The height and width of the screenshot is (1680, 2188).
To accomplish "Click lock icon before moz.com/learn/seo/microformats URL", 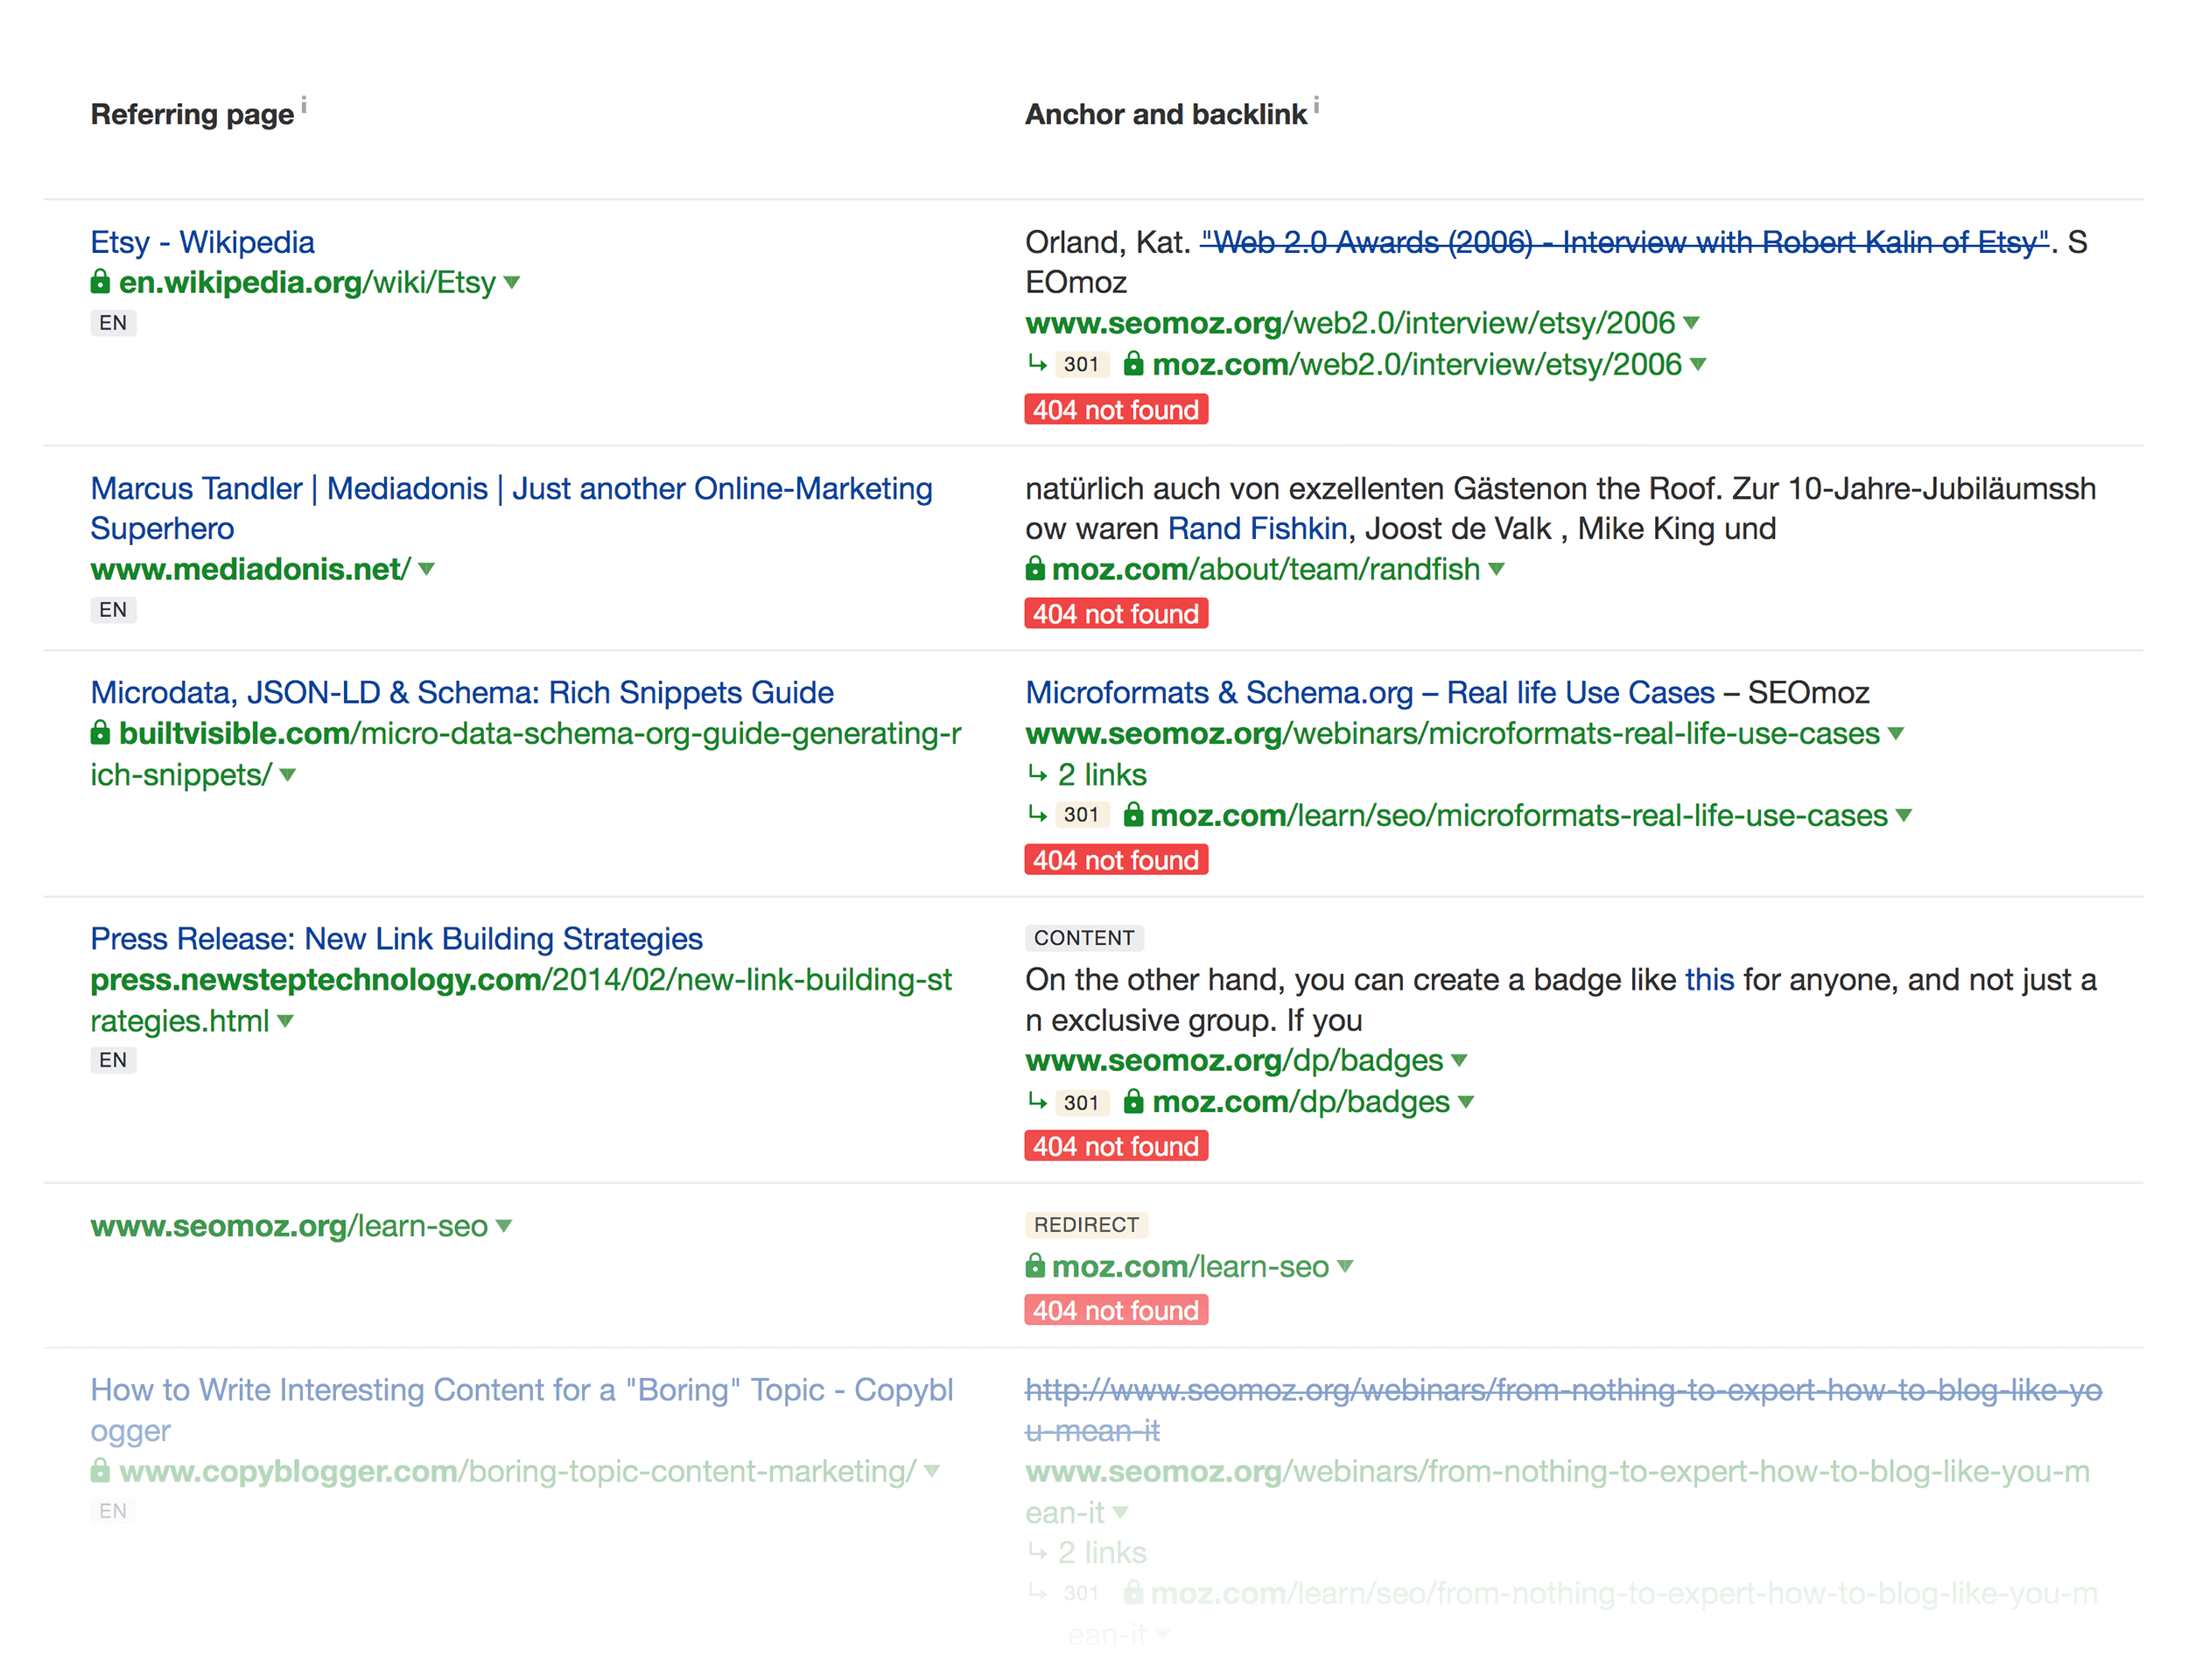I will tap(1133, 814).
